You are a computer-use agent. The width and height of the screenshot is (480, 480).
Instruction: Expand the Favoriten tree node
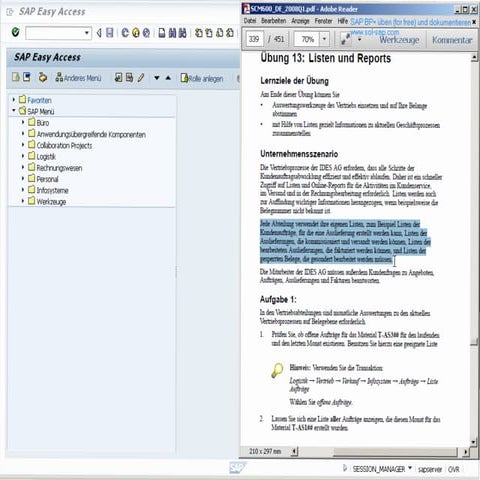pyautogui.click(x=14, y=99)
